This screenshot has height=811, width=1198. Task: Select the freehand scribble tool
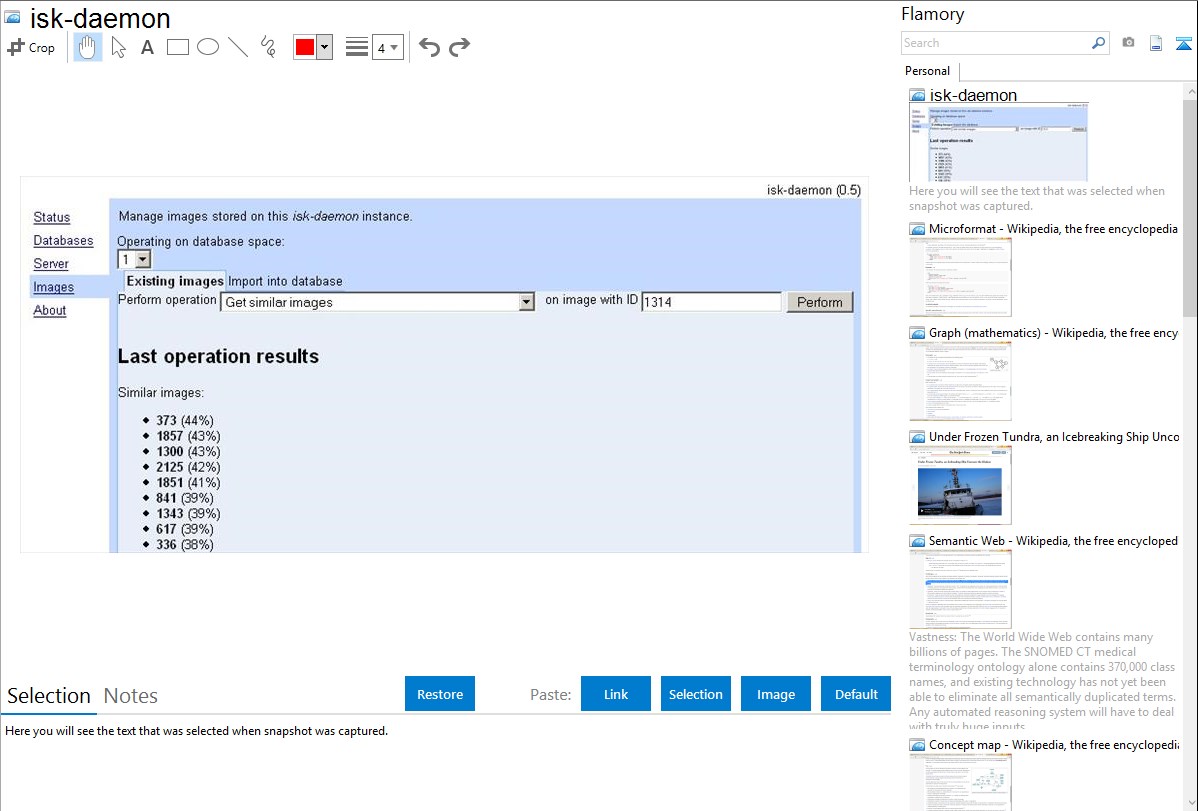tap(268, 47)
